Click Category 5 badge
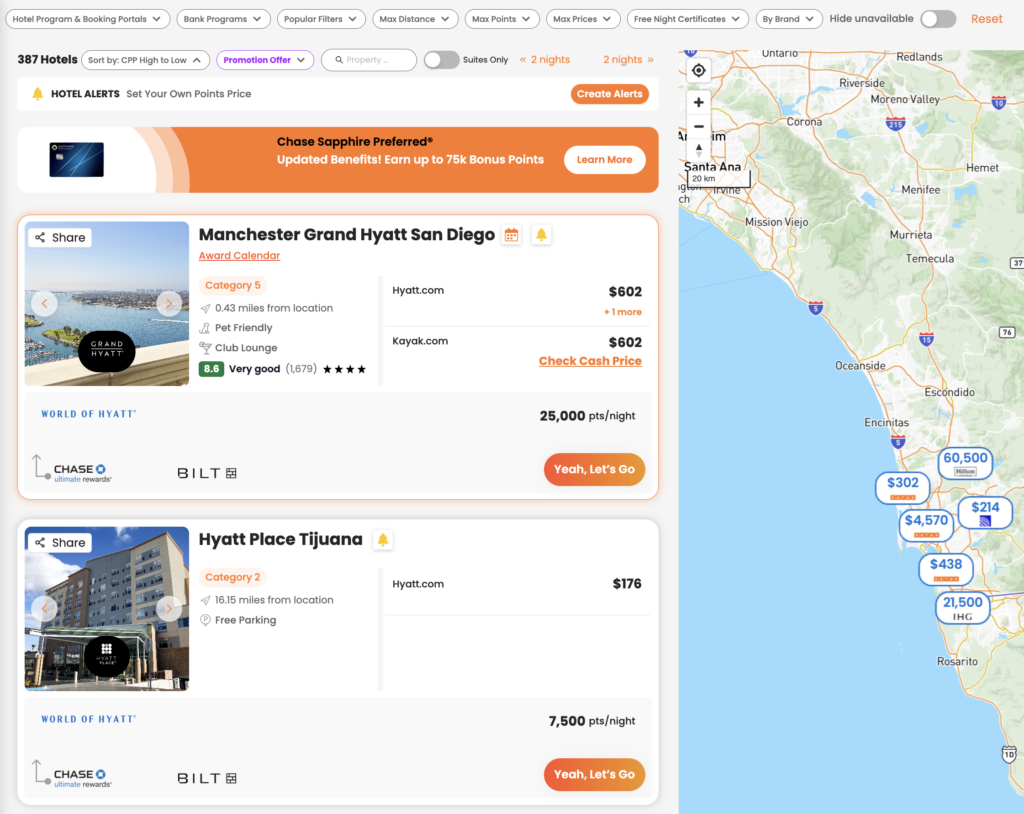Screen dimensions: 1024x814 click(x=232, y=285)
